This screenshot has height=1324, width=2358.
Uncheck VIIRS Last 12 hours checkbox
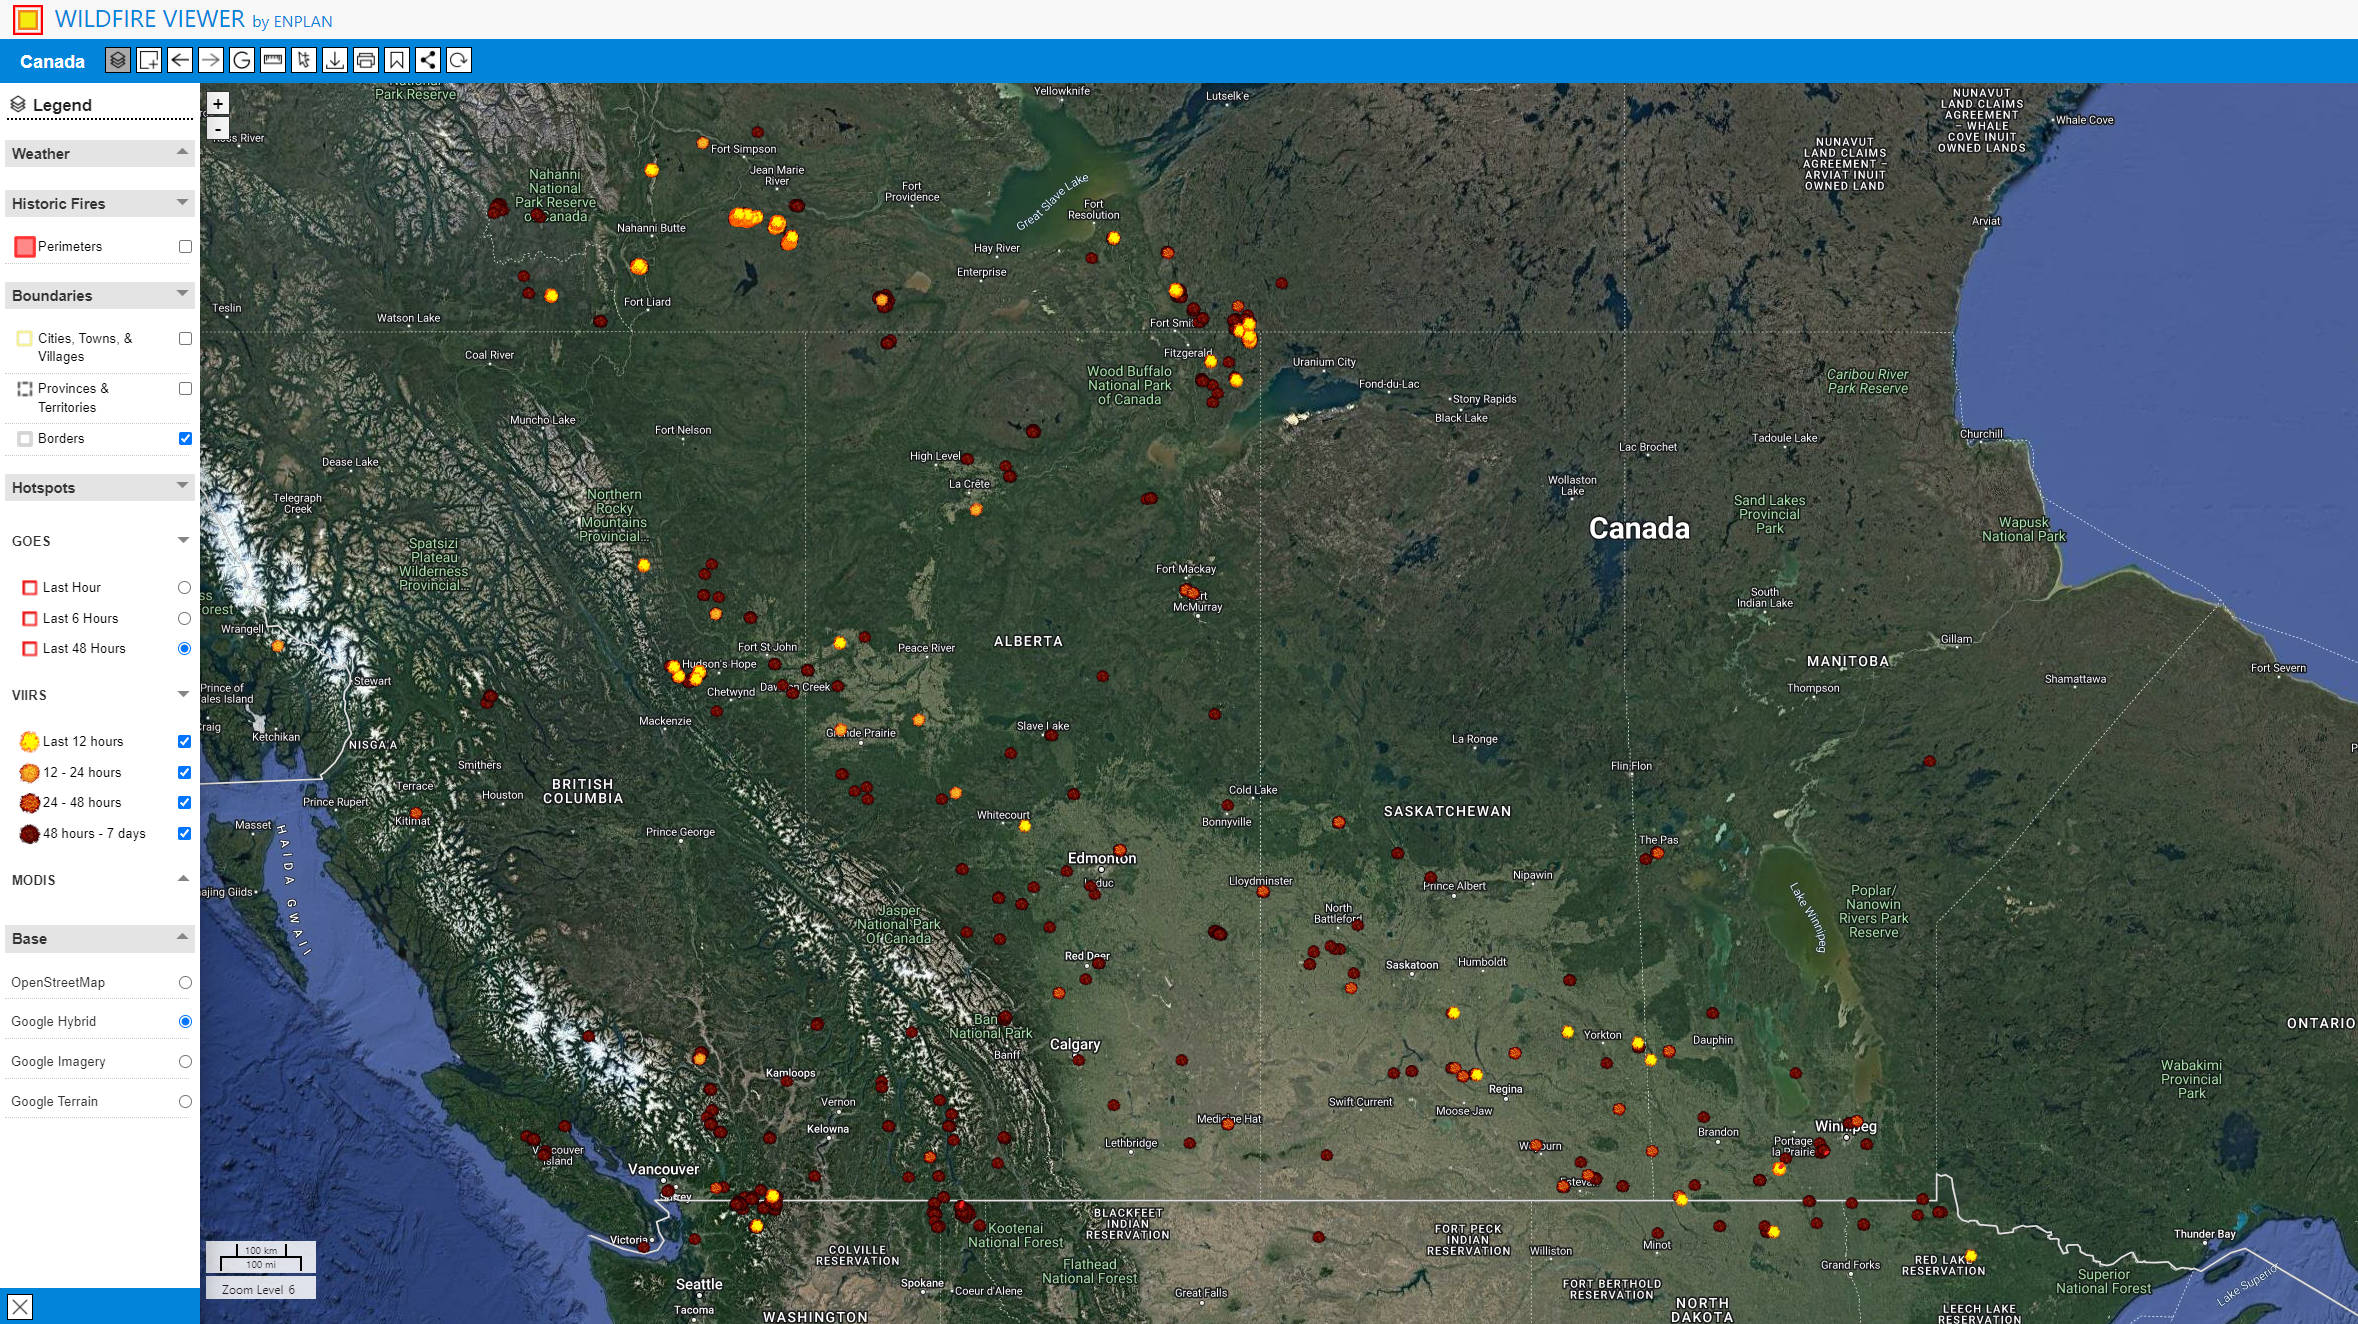[184, 741]
